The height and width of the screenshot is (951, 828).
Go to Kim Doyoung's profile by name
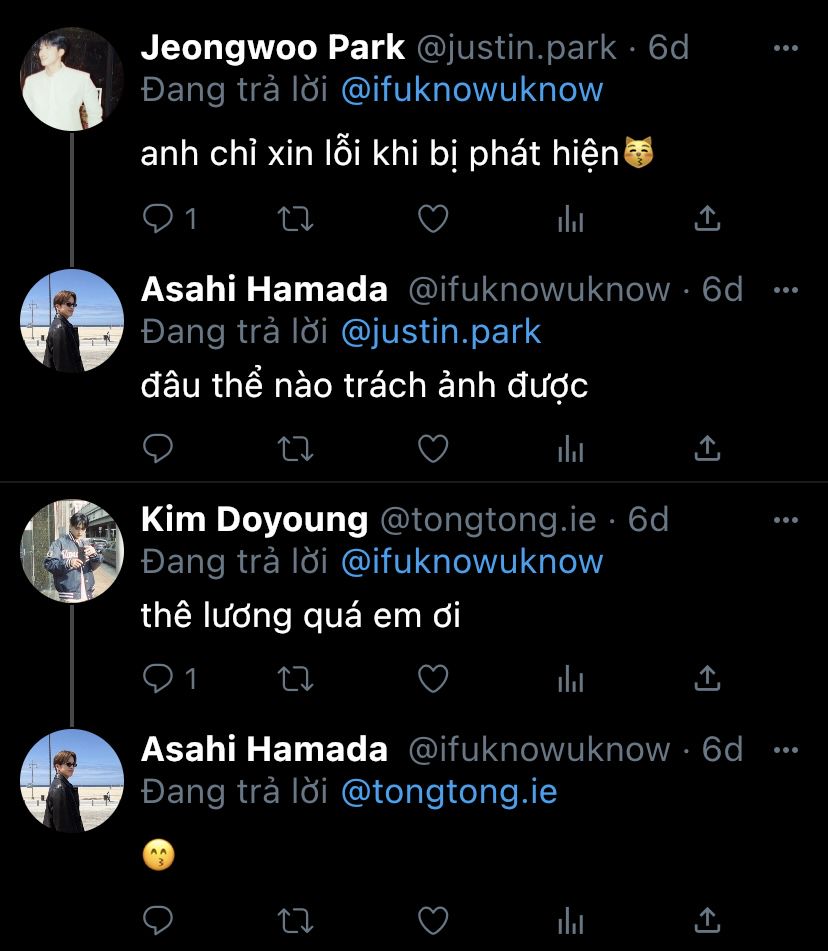254,520
